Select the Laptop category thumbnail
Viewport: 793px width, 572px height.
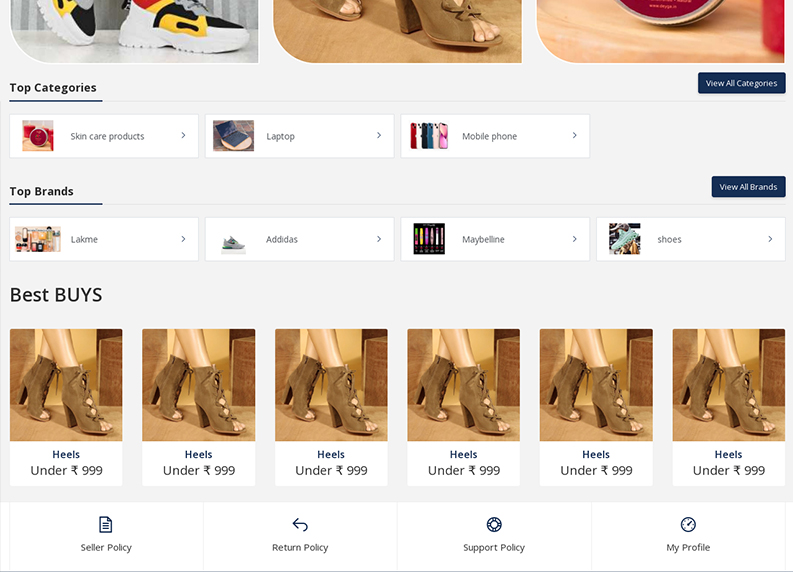pyautogui.click(x=233, y=136)
